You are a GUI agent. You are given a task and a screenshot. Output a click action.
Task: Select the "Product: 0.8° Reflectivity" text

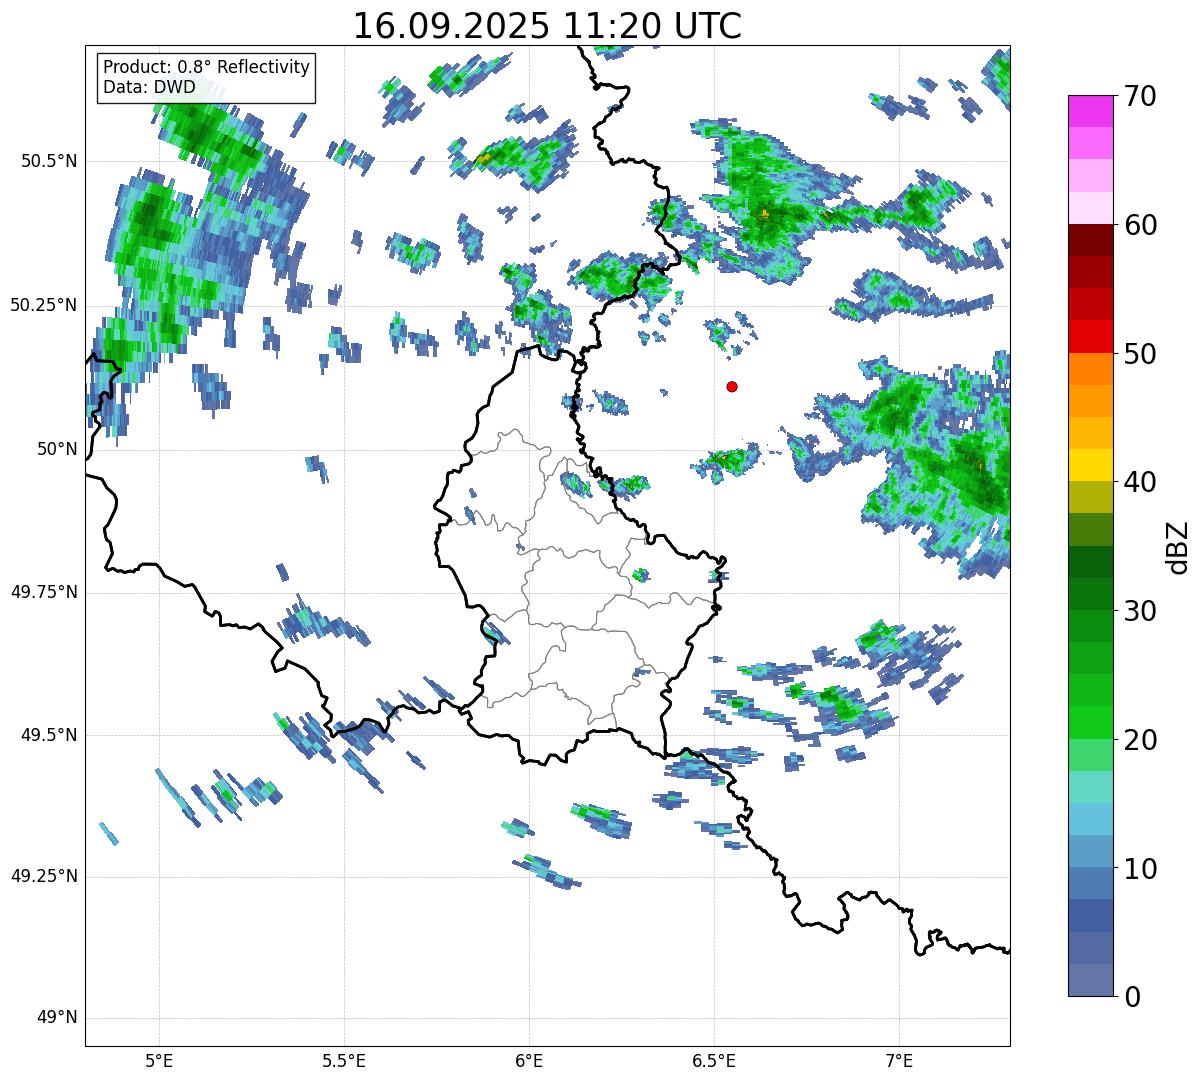(206, 67)
